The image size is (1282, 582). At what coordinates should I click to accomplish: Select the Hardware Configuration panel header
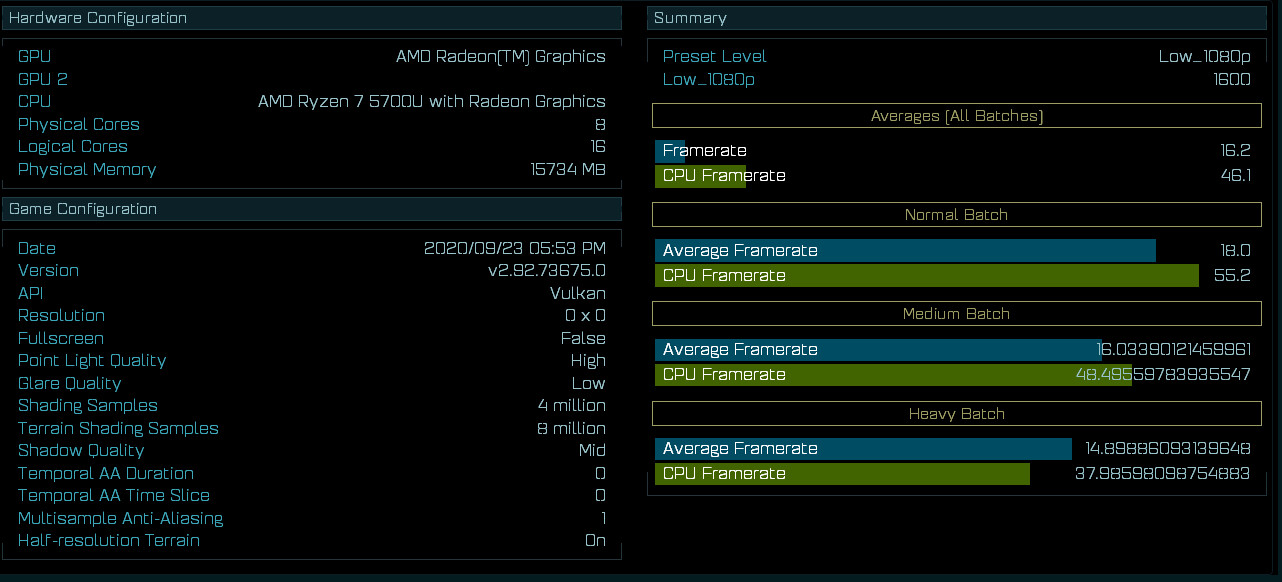click(x=311, y=18)
